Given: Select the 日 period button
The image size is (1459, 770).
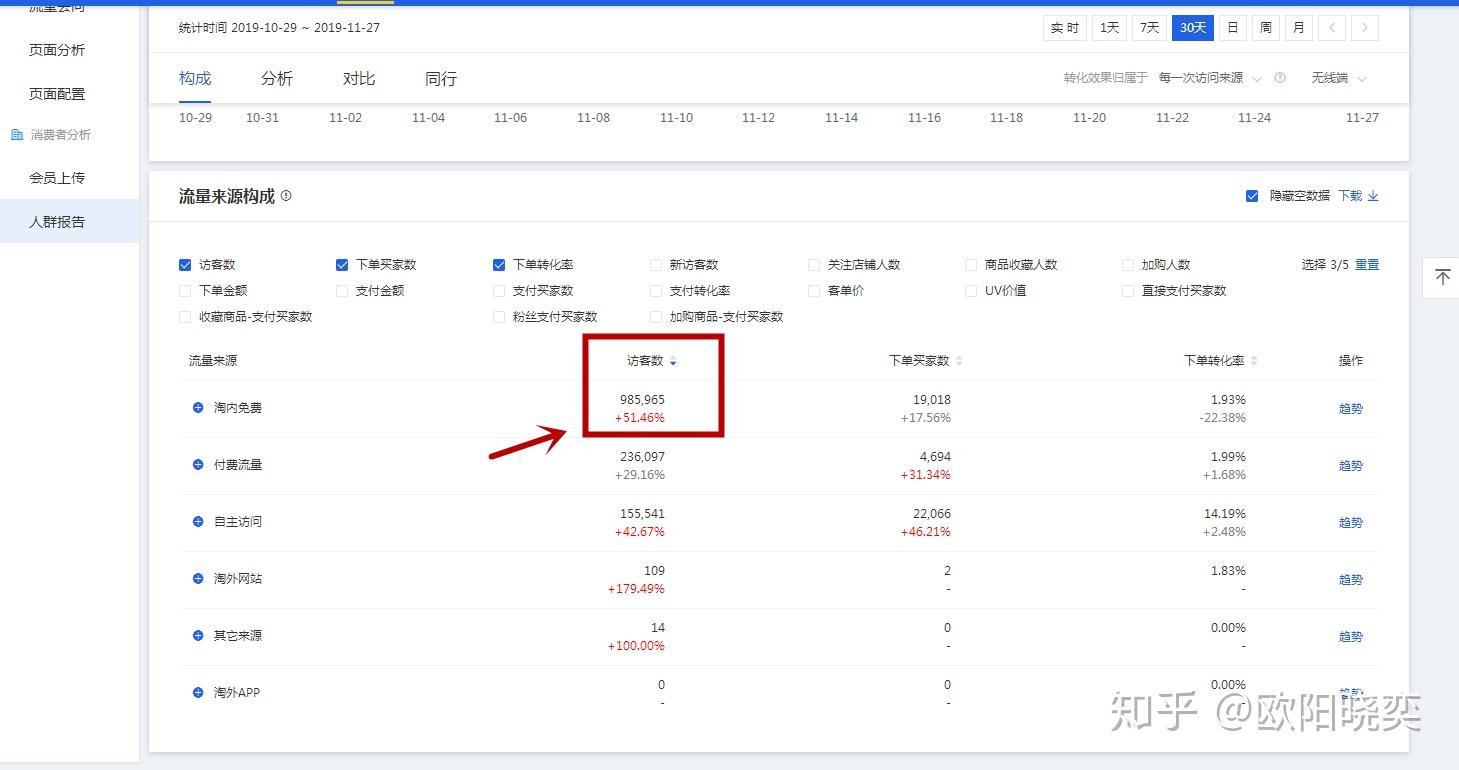Looking at the screenshot, I should point(1233,28).
